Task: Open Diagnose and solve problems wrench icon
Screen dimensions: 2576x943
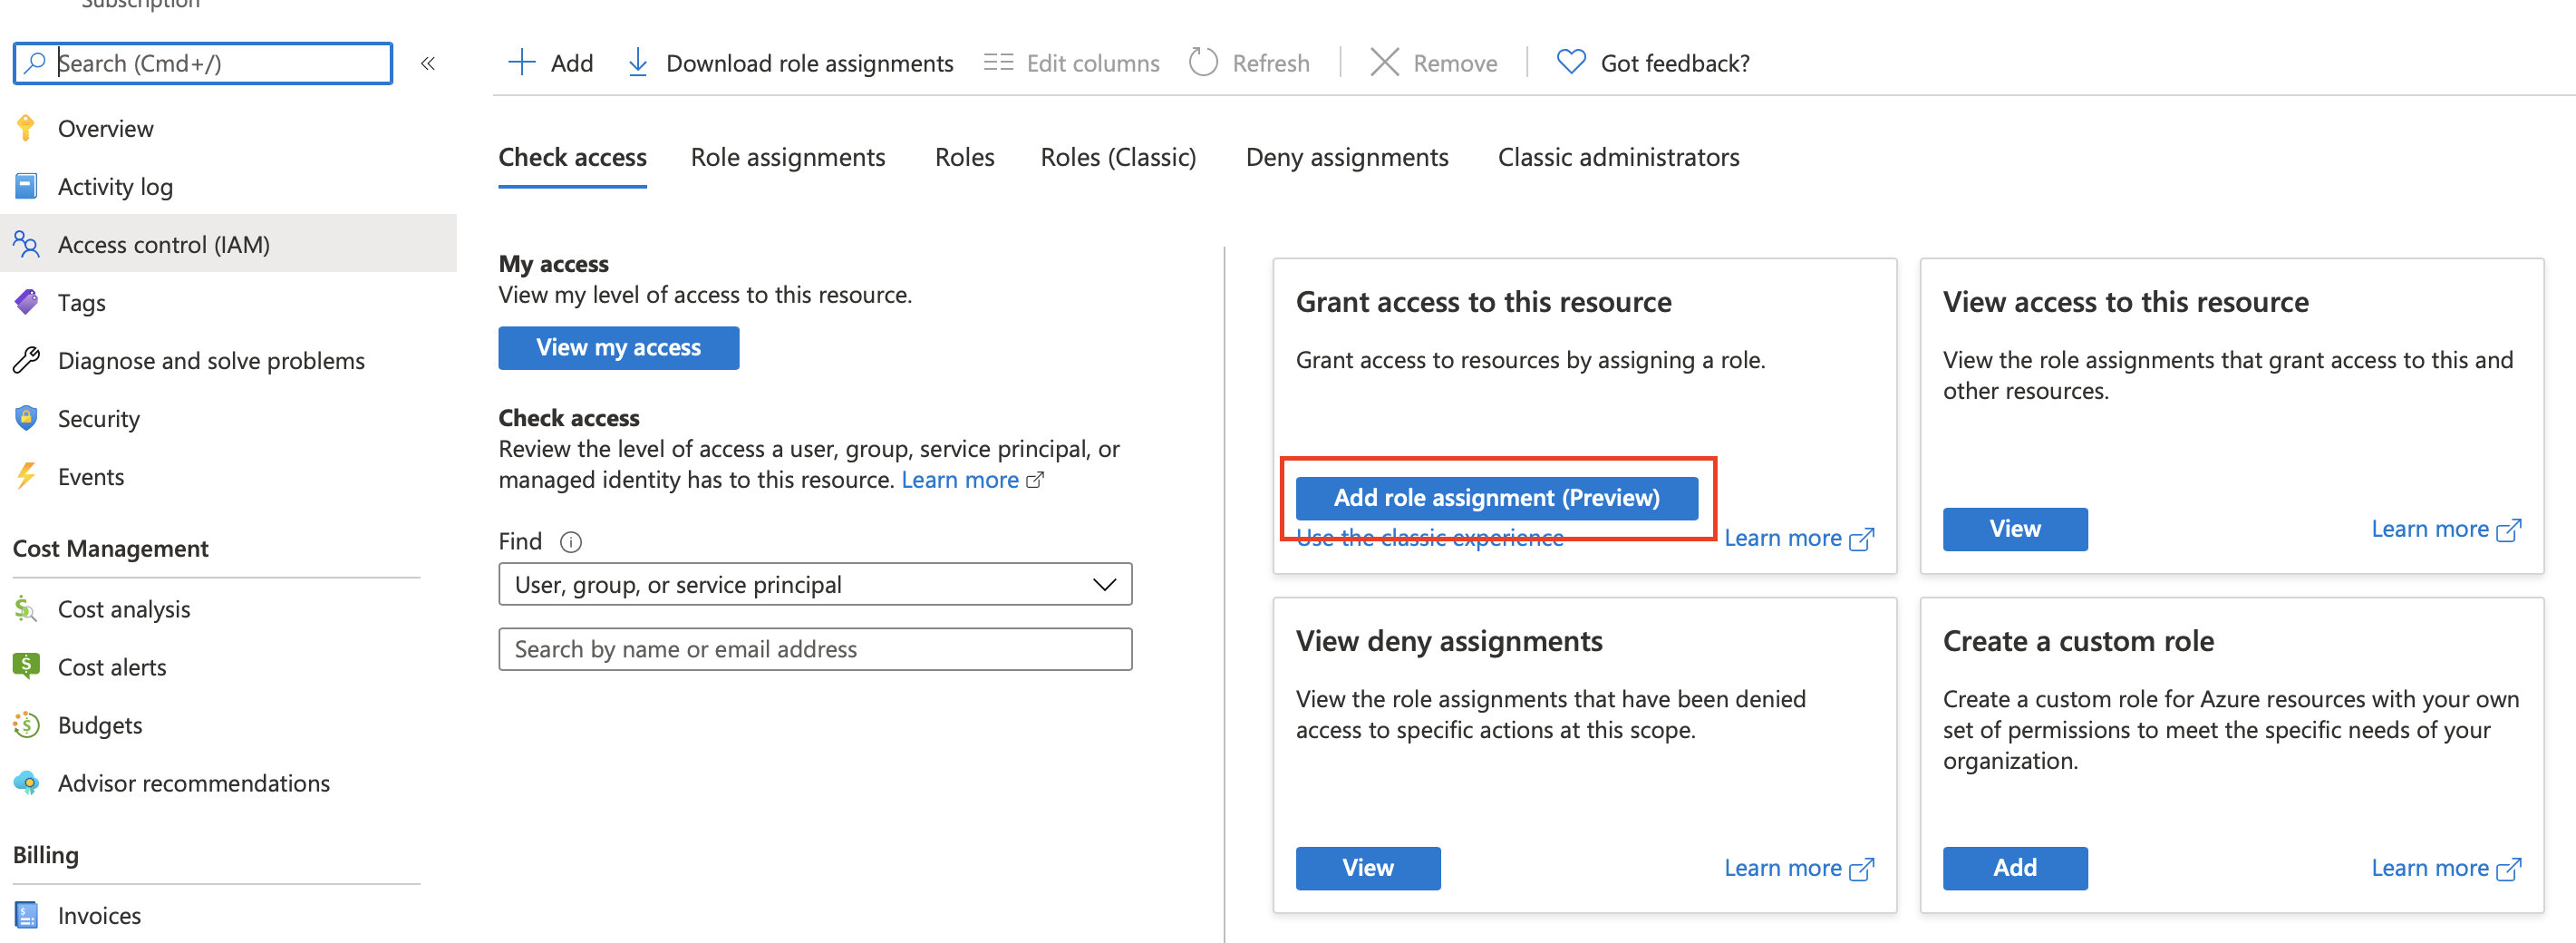Action: pyautogui.click(x=26, y=360)
